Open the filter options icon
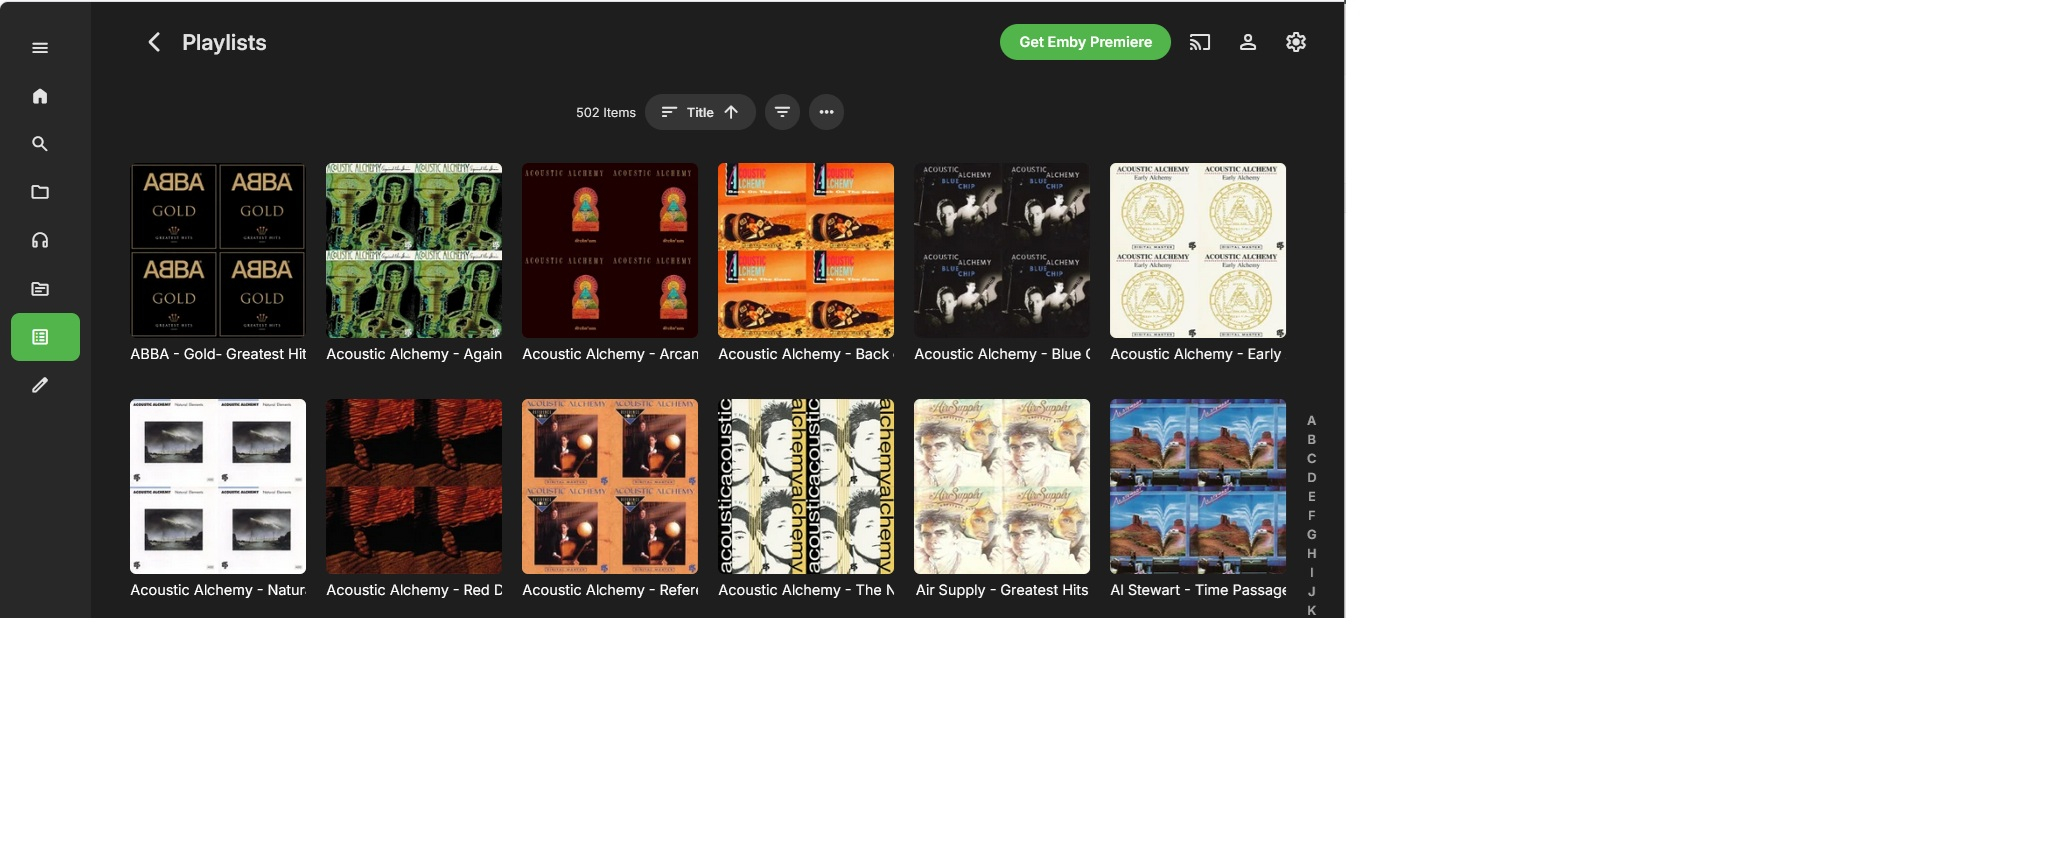Screen dimensions: 2064x864 coord(782,112)
